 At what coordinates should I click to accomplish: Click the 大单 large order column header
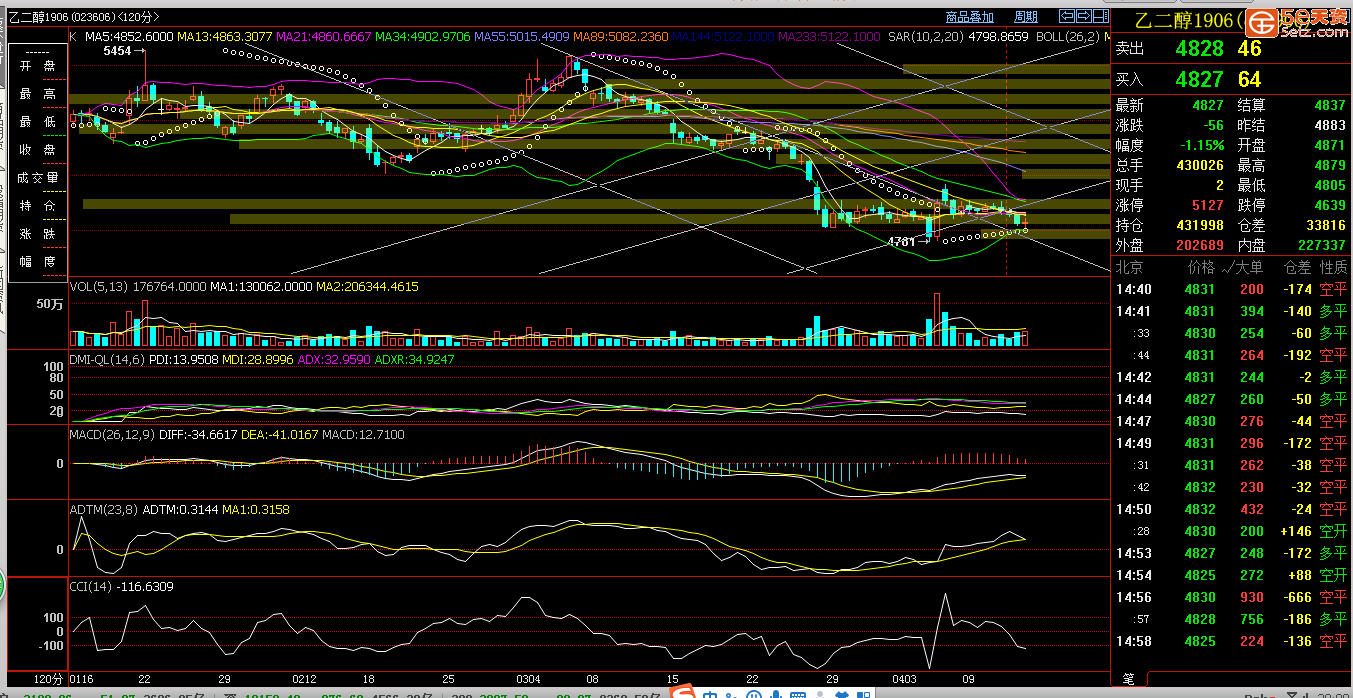[x=1250, y=267]
